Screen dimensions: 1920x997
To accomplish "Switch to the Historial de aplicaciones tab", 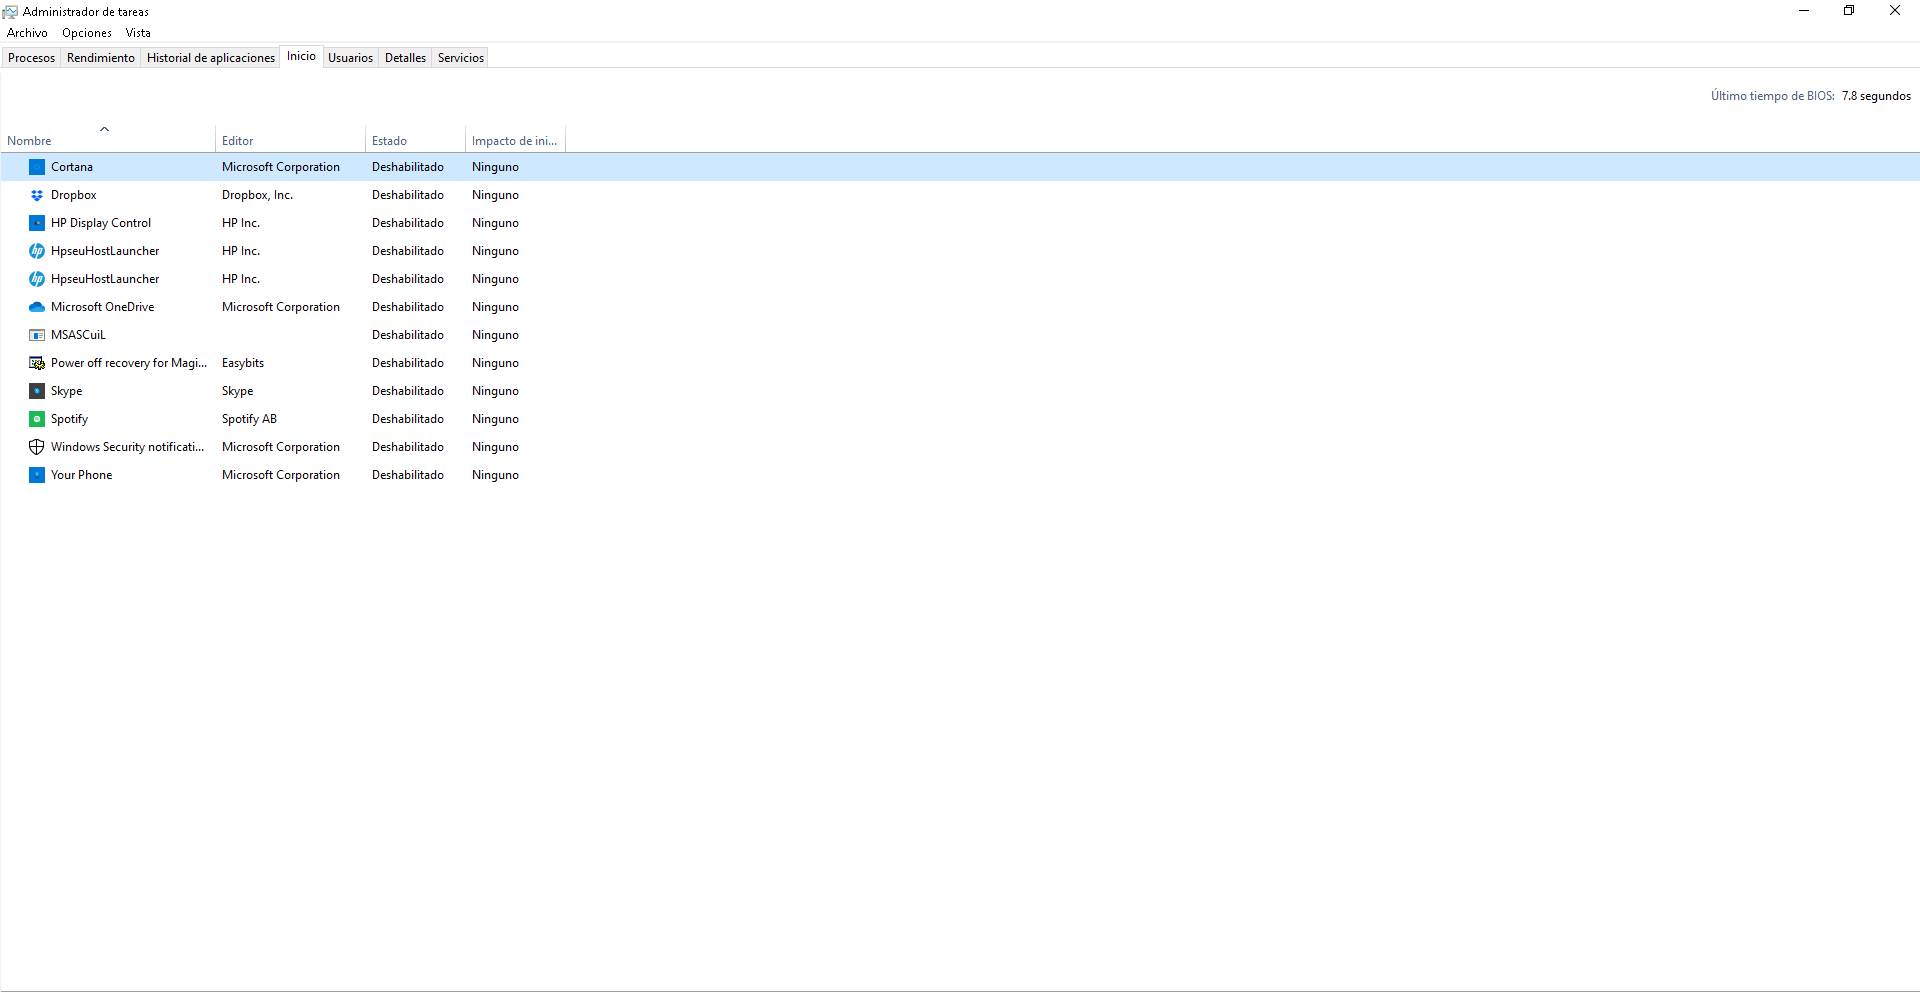I will click(x=211, y=58).
